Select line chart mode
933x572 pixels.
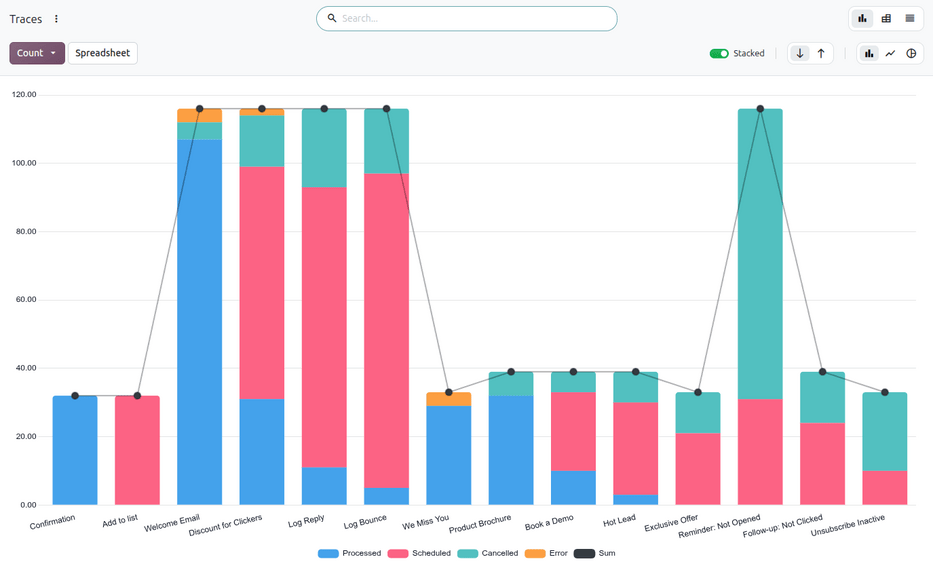(890, 54)
